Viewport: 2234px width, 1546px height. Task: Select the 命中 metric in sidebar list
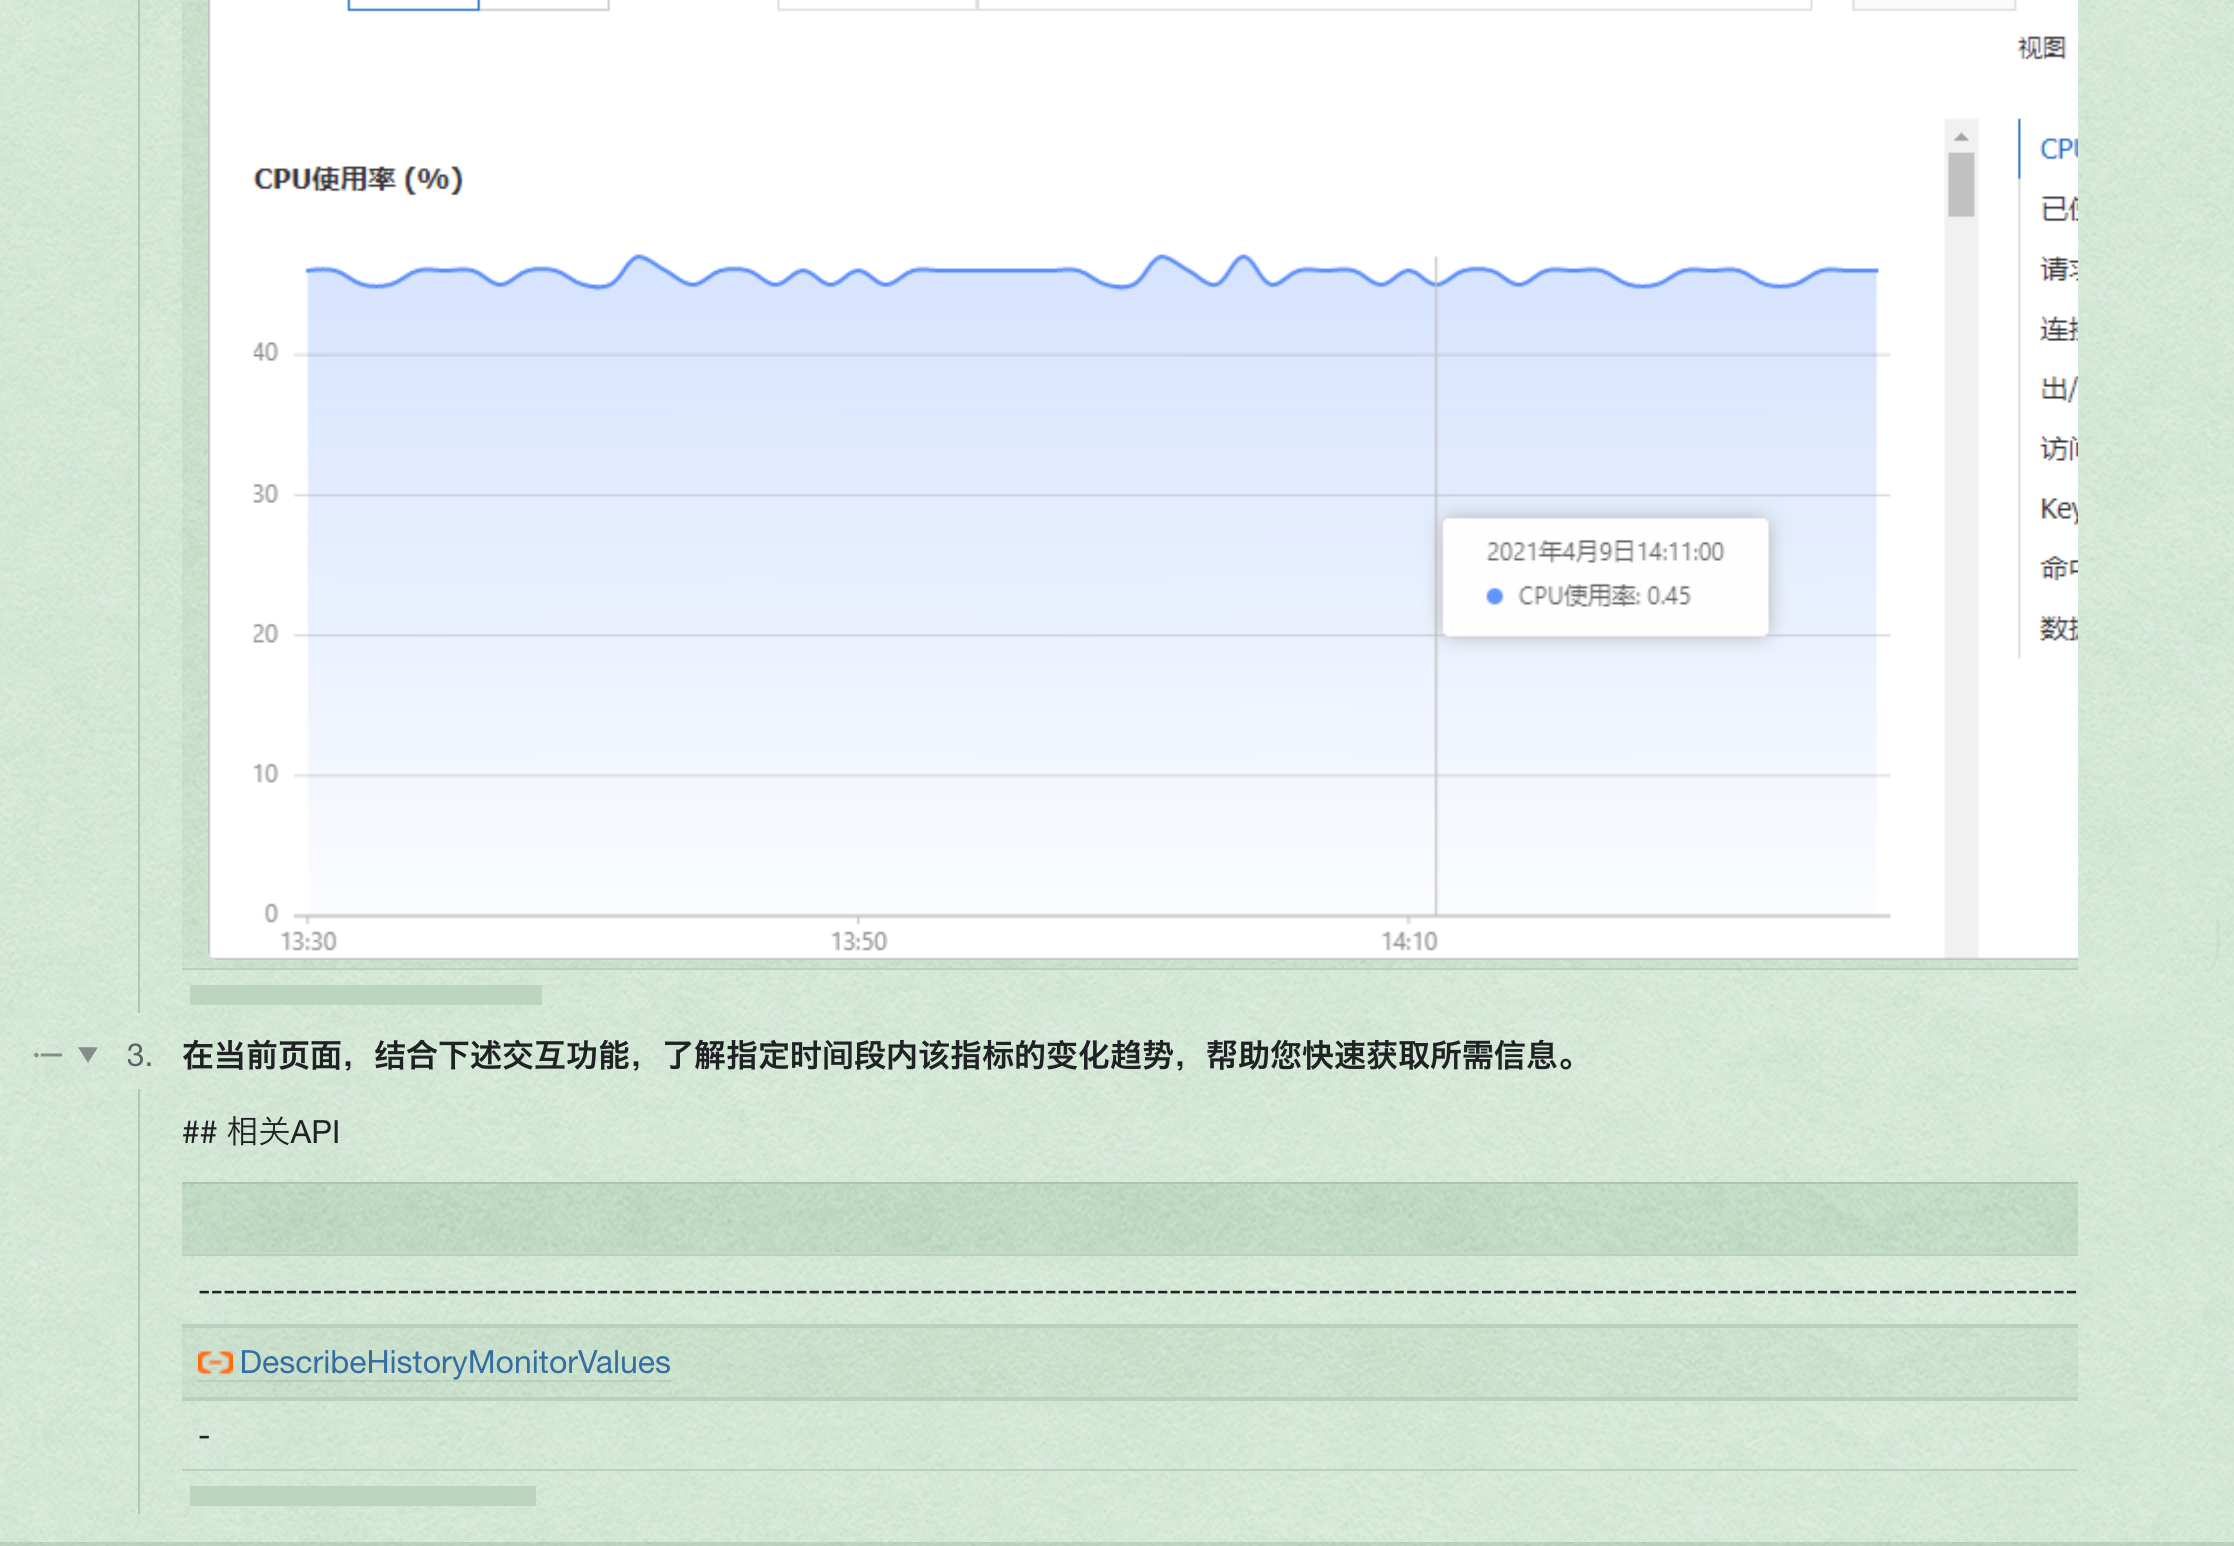(x=2058, y=568)
